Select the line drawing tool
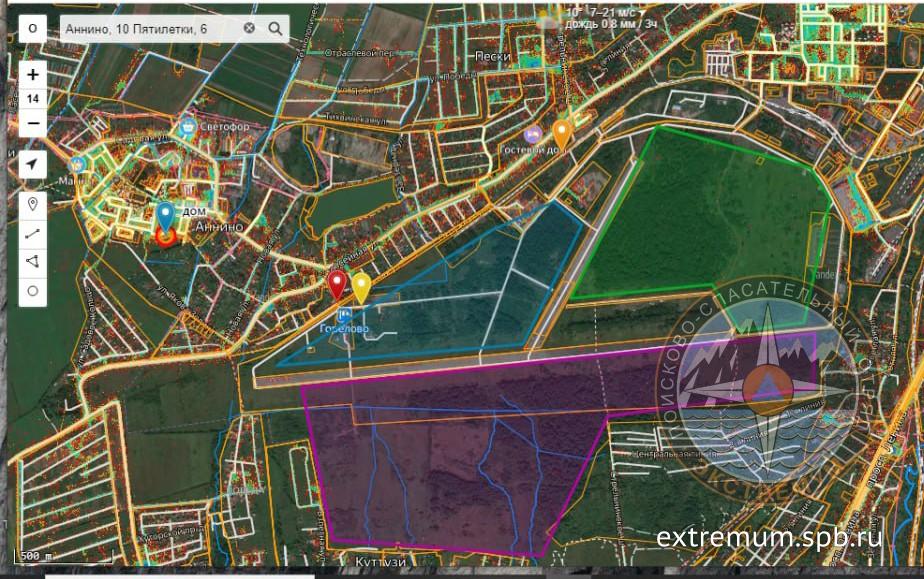This screenshot has width=924, height=579. (x=33, y=233)
